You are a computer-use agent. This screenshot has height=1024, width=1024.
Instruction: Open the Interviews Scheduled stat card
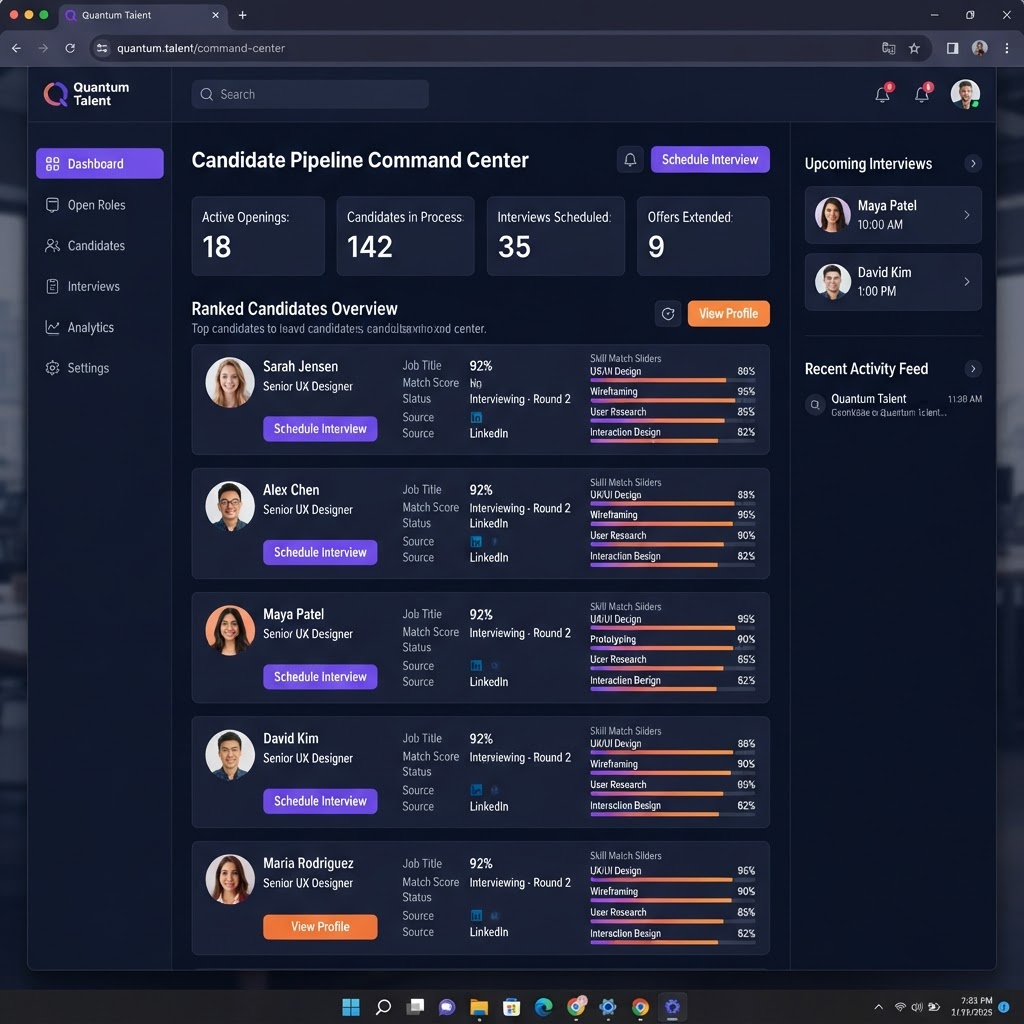556,236
